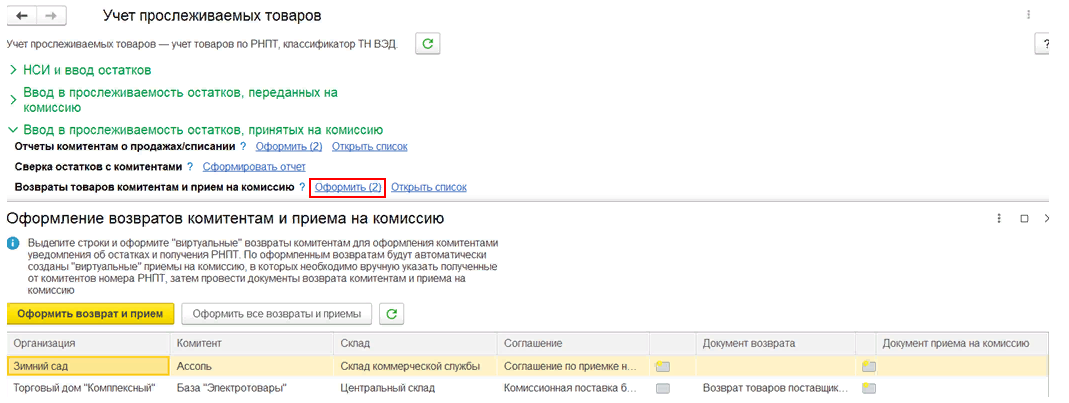The width and height of the screenshot is (1069, 403).
Task: Open the kebab menu at the top right of the page header
Action: pyautogui.click(x=1028, y=16)
